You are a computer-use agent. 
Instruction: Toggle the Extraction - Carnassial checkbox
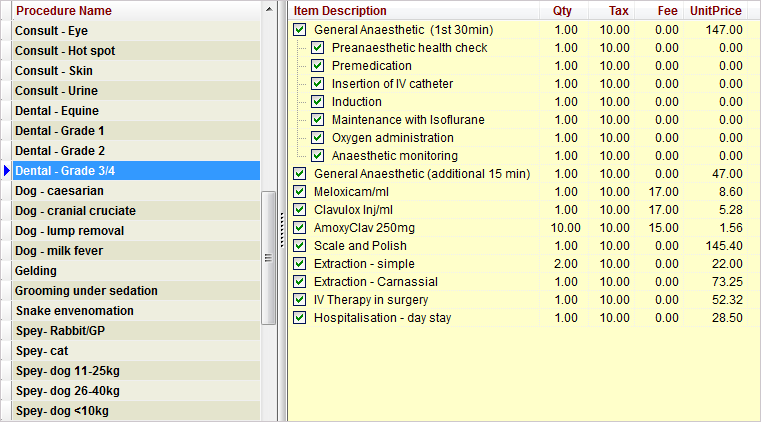(300, 282)
